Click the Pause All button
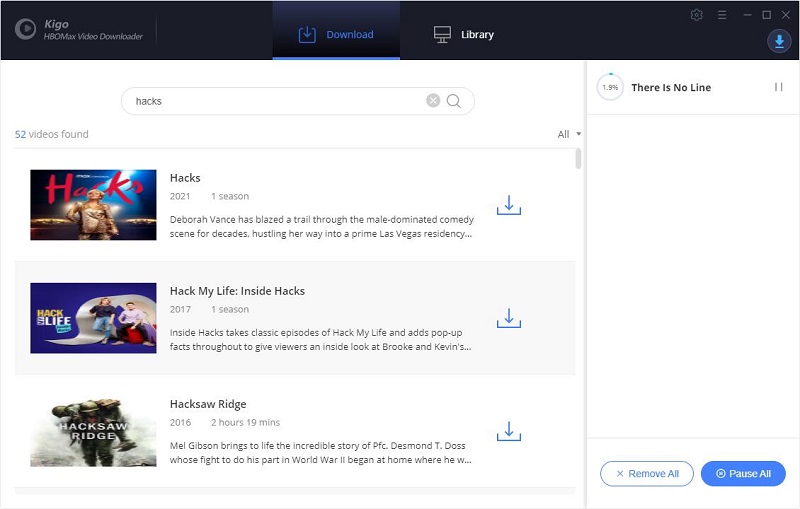 tap(743, 474)
